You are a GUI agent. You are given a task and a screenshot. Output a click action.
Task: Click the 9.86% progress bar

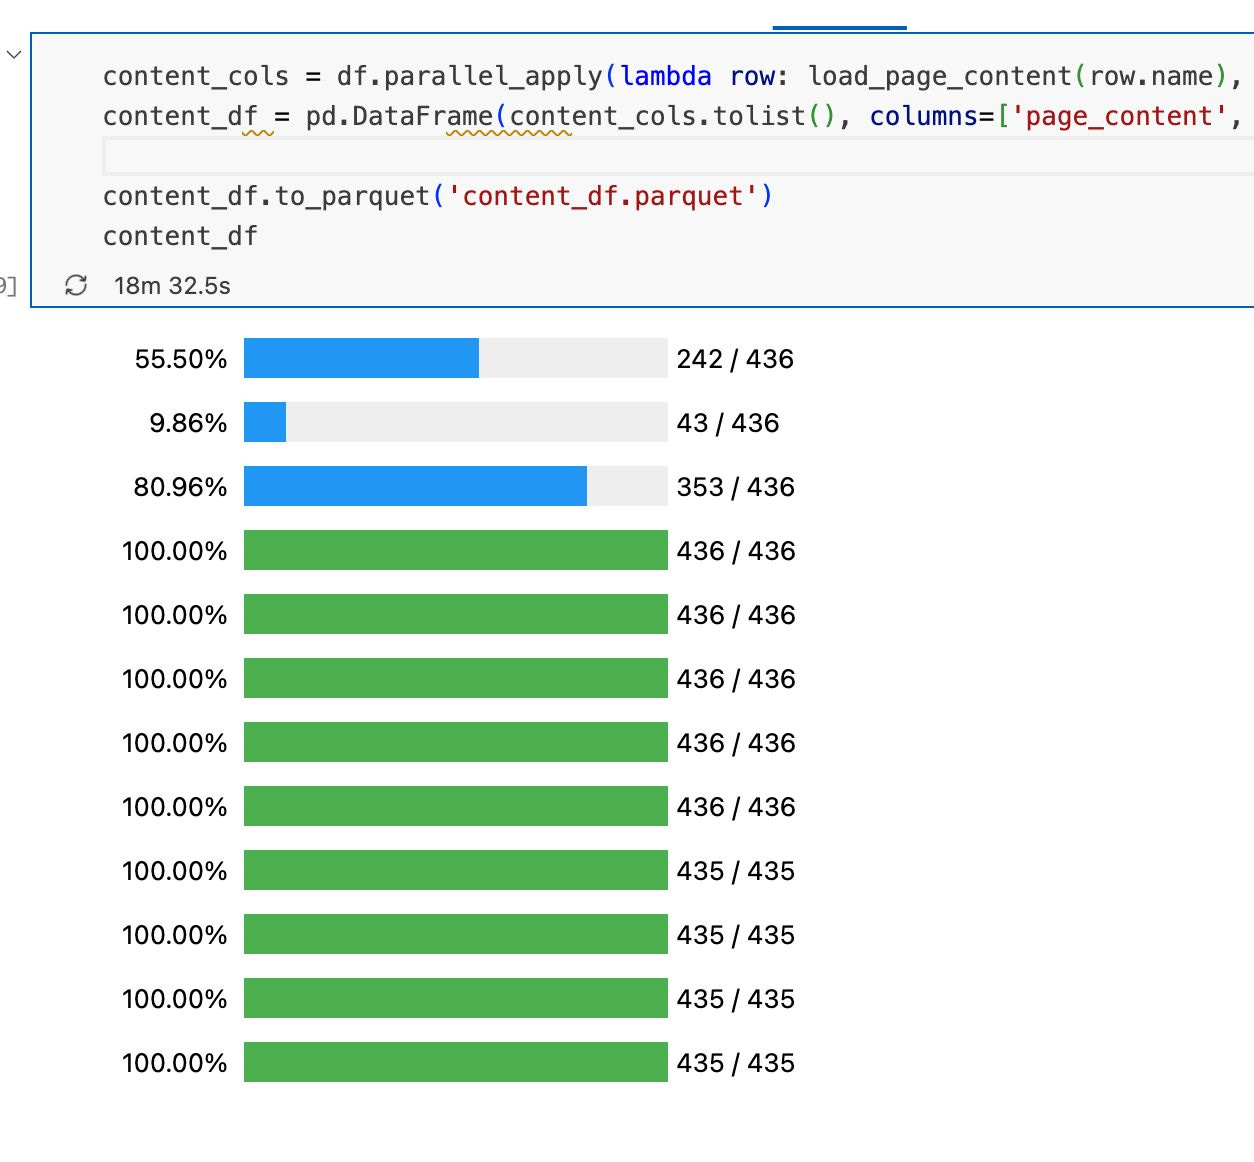coord(455,422)
